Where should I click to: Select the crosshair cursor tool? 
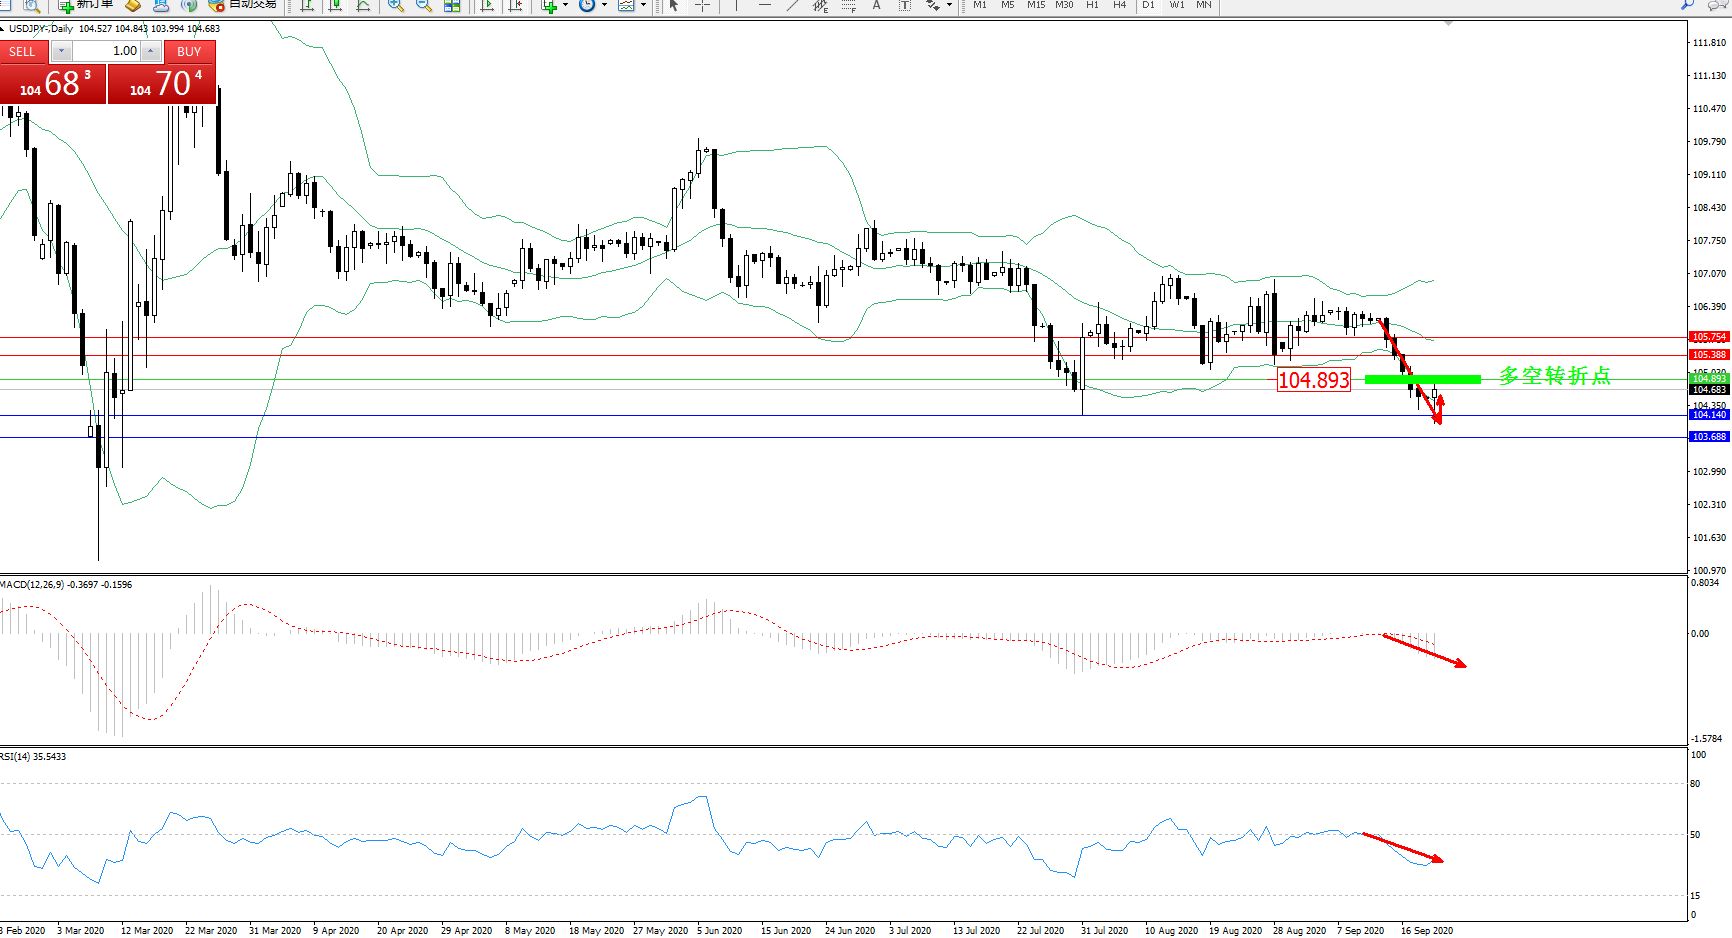point(703,5)
